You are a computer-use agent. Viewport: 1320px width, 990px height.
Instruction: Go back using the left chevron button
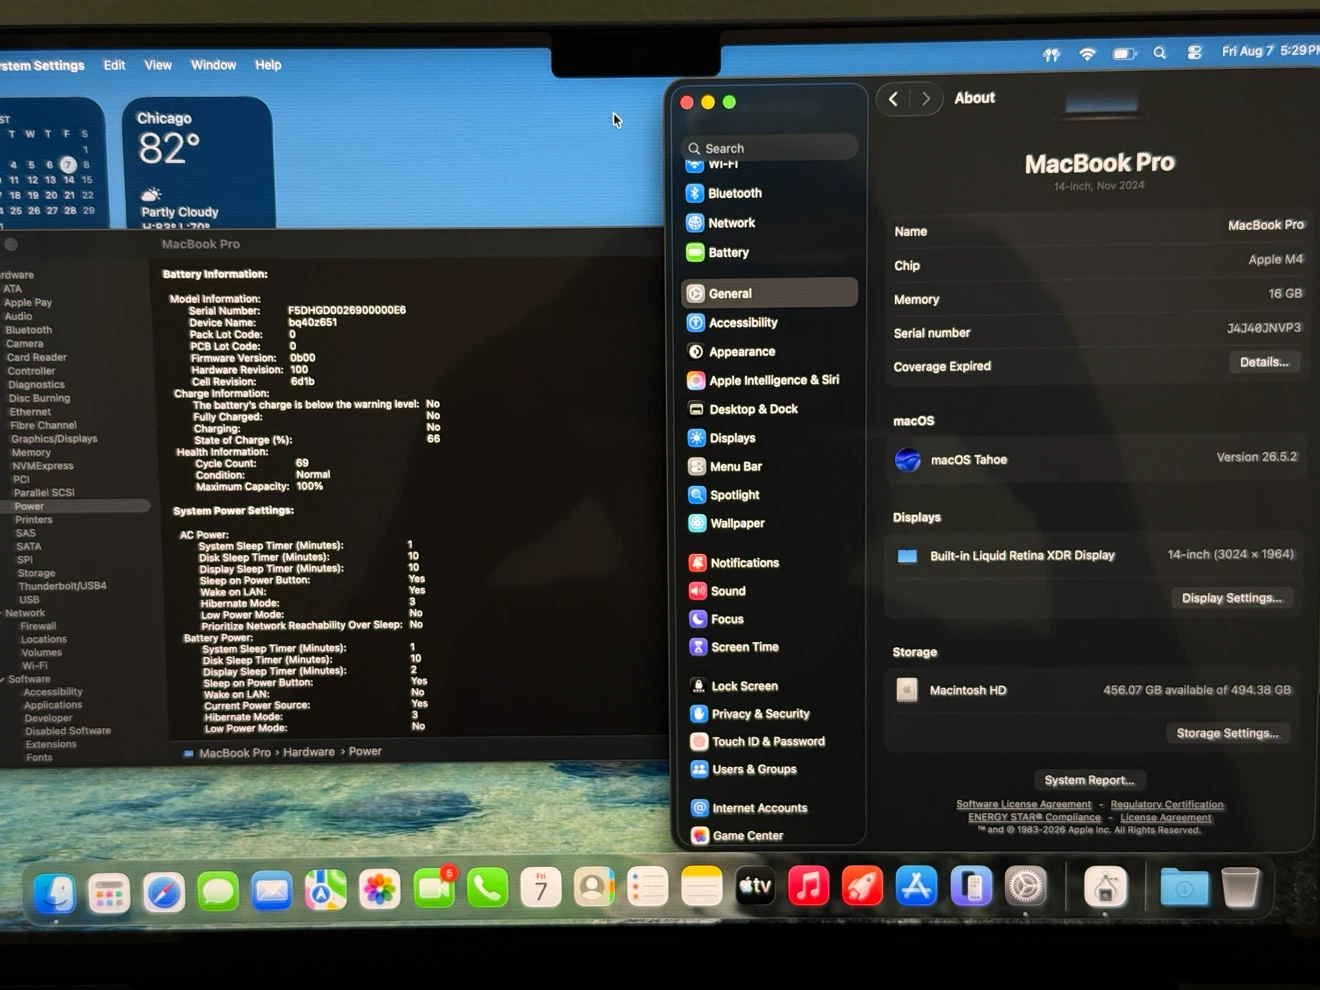894,98
